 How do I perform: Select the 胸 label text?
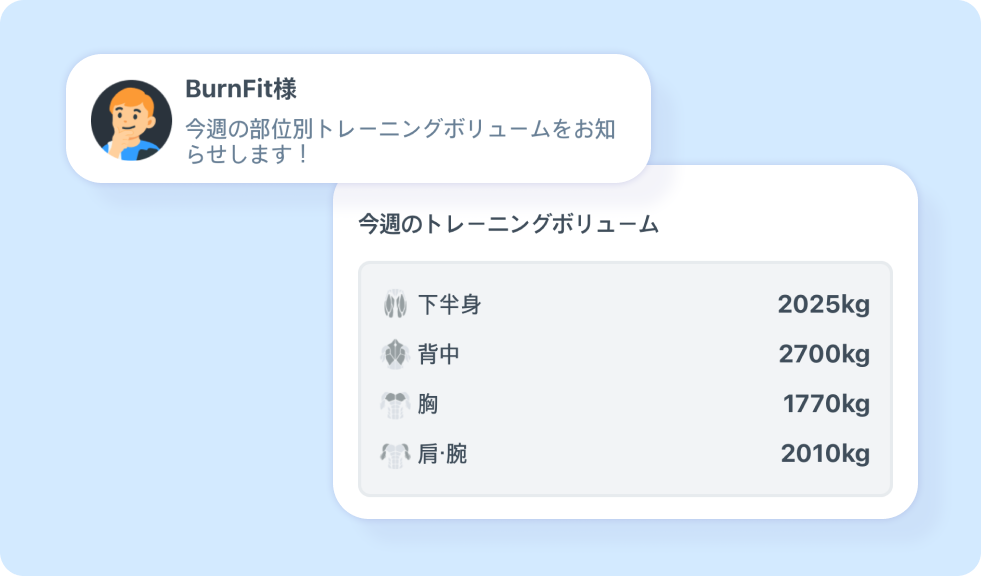[428, 404]
